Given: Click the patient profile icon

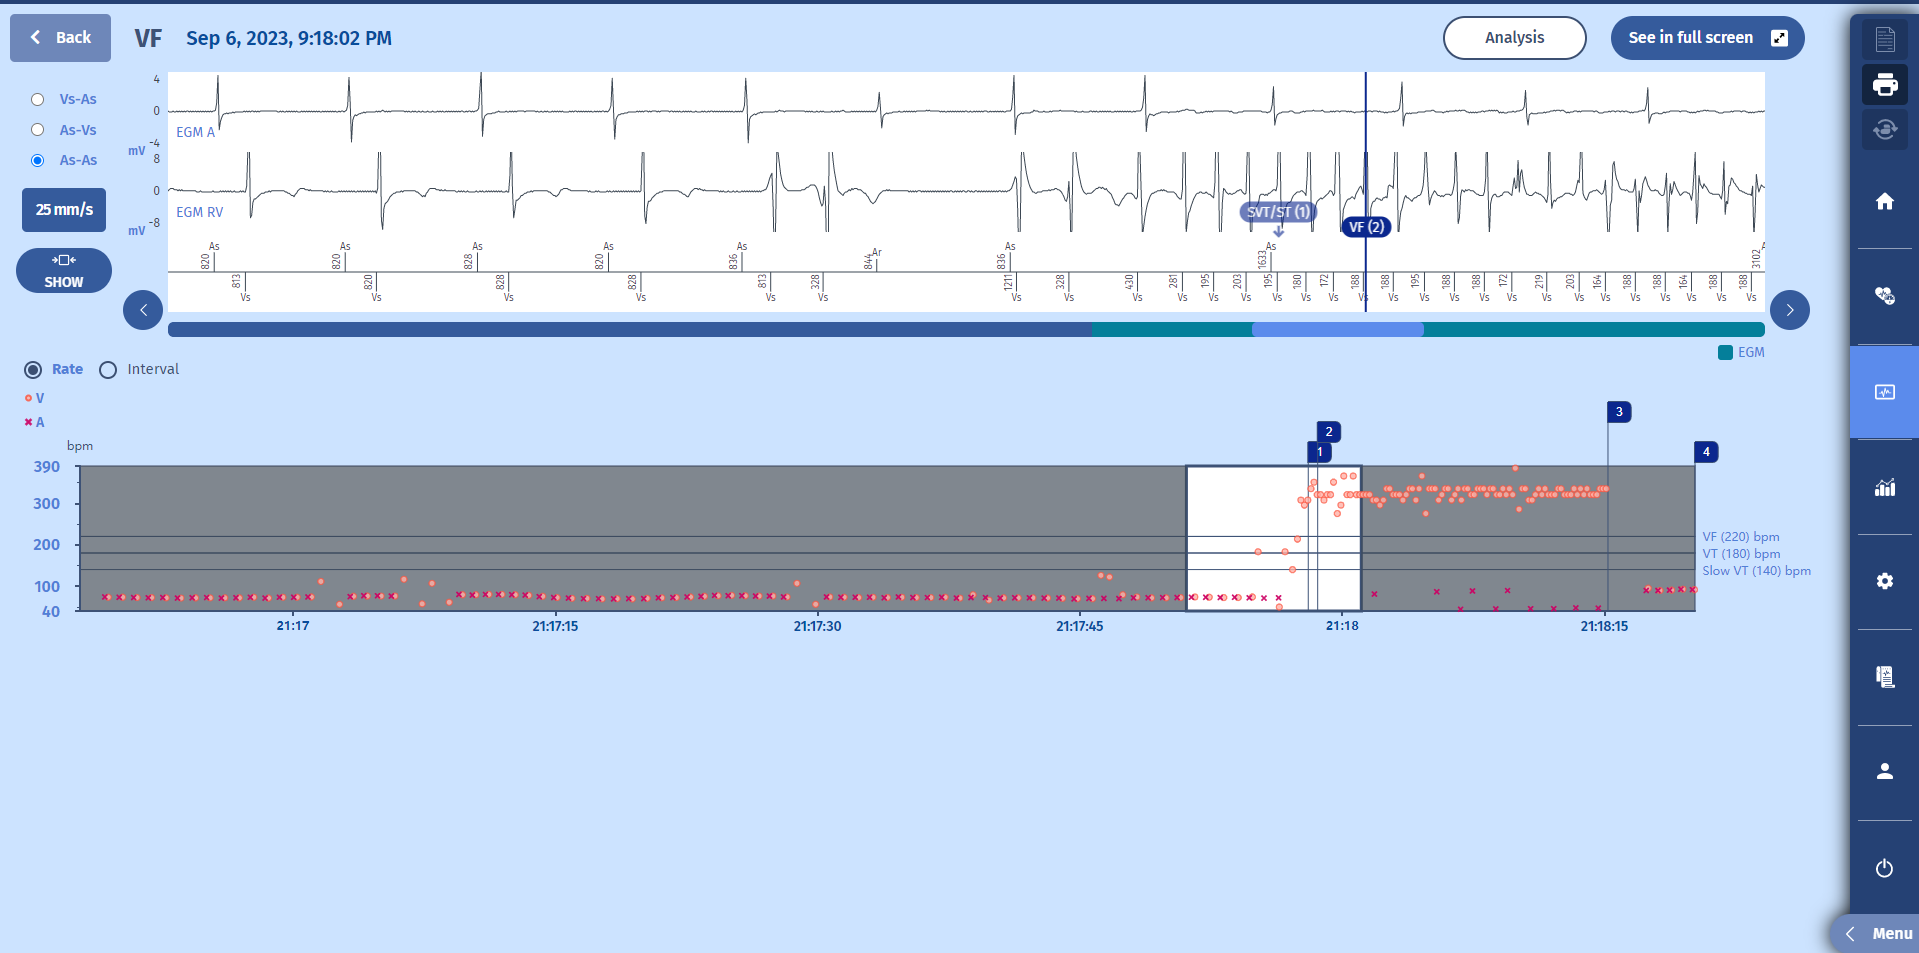Looking at the screenshot, I should pos(1884,771).
